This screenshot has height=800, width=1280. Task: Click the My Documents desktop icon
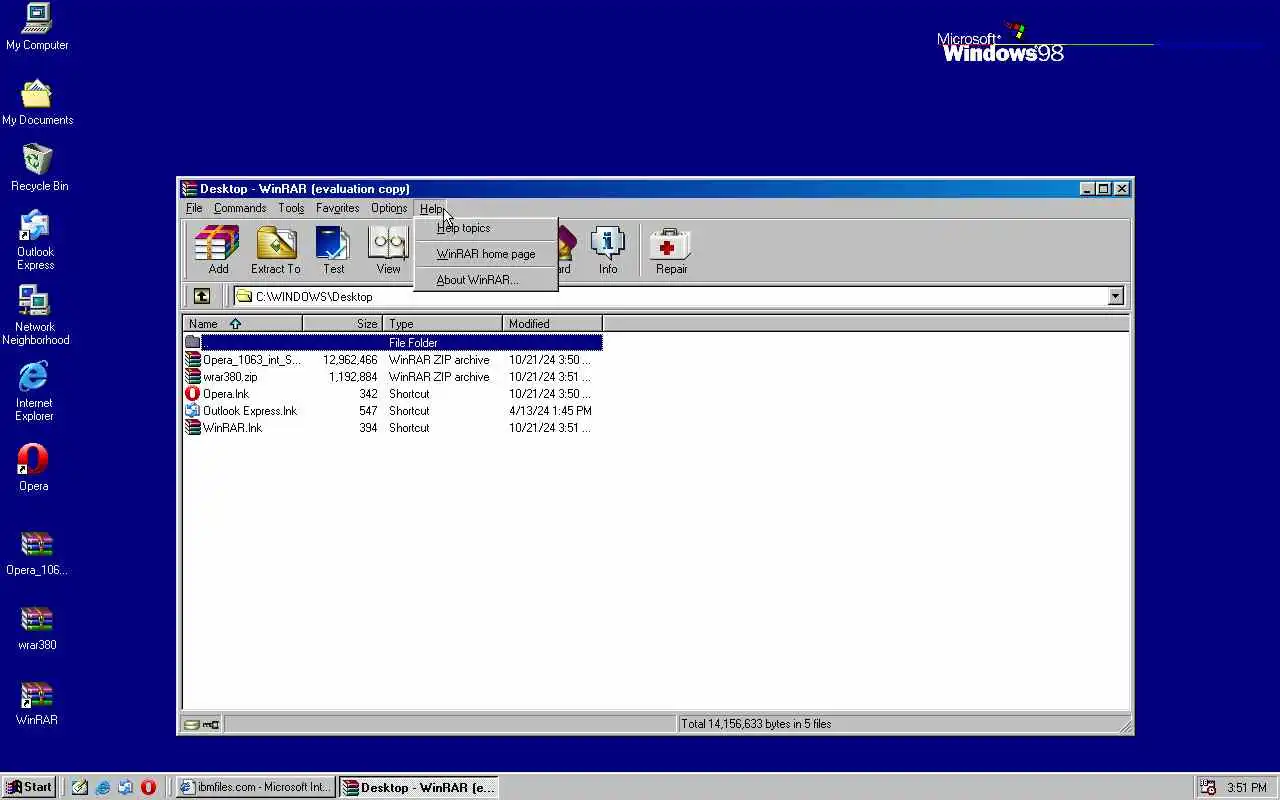(37, 102)
